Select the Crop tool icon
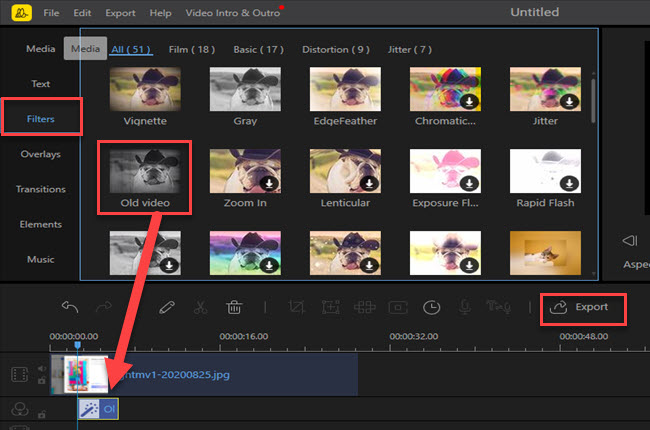Screen dimensions: 650x430 [296, 308]
